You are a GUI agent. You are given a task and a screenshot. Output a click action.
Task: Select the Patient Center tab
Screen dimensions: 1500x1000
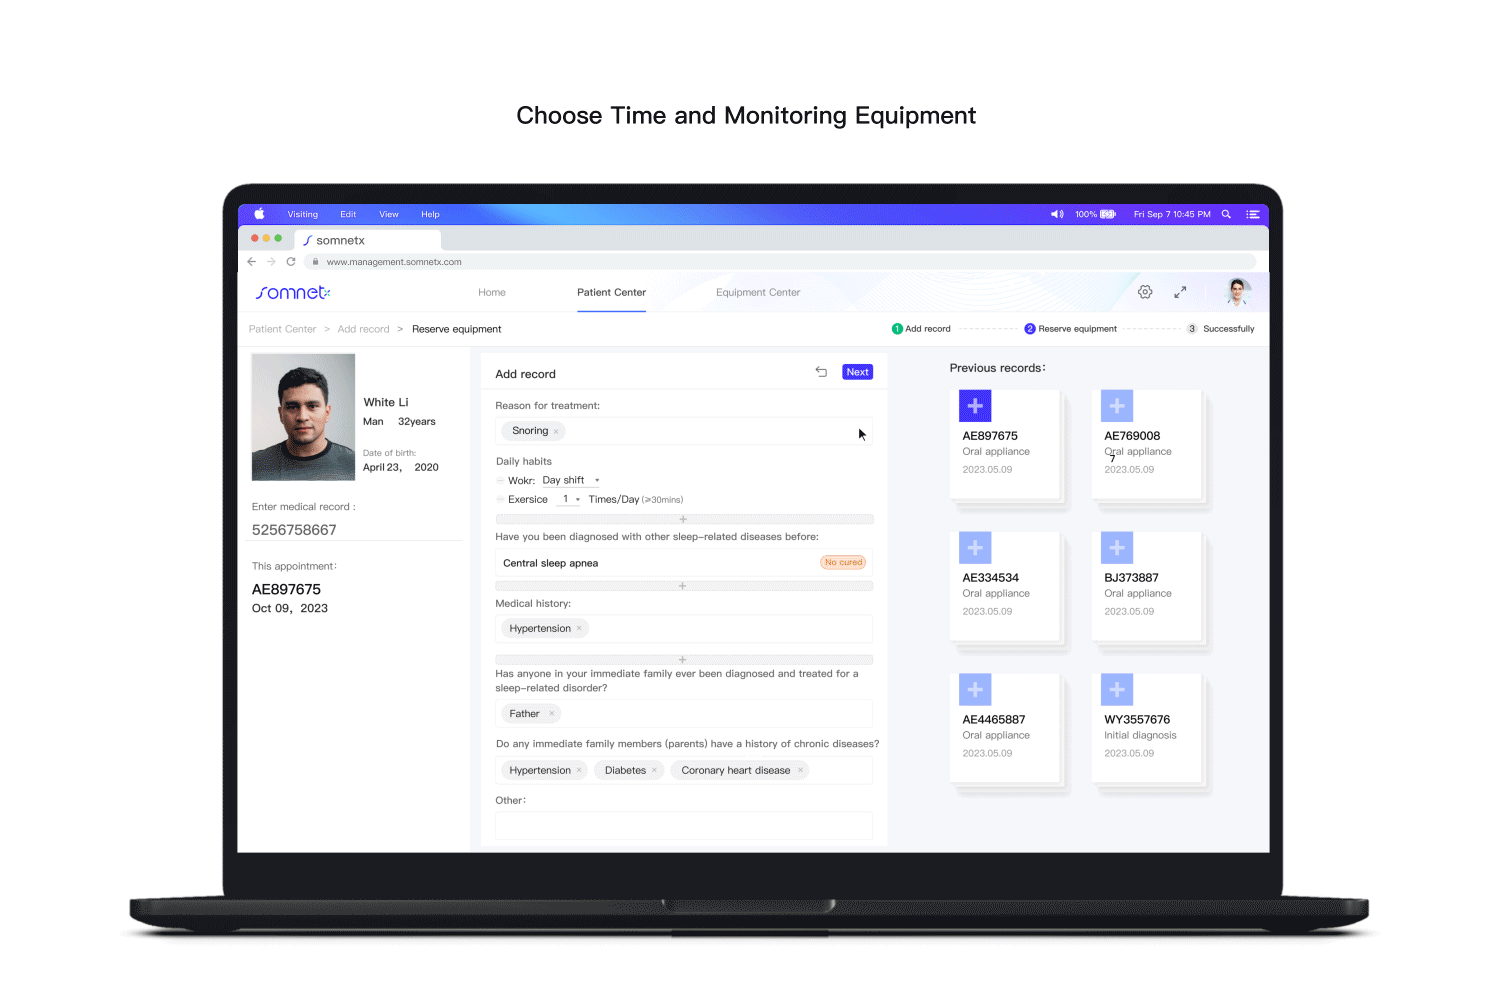[611, 293]
